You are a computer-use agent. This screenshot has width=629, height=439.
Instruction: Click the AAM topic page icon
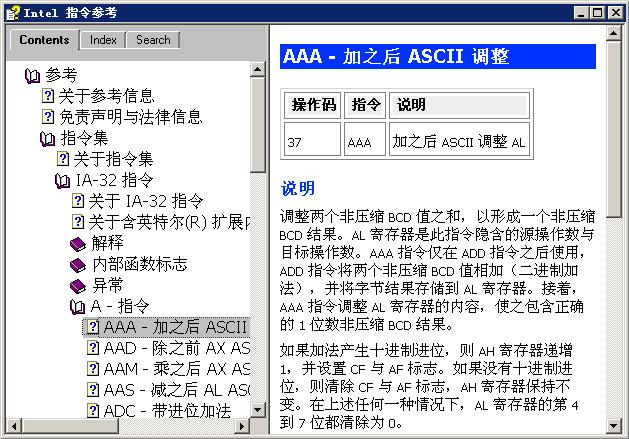93,369
